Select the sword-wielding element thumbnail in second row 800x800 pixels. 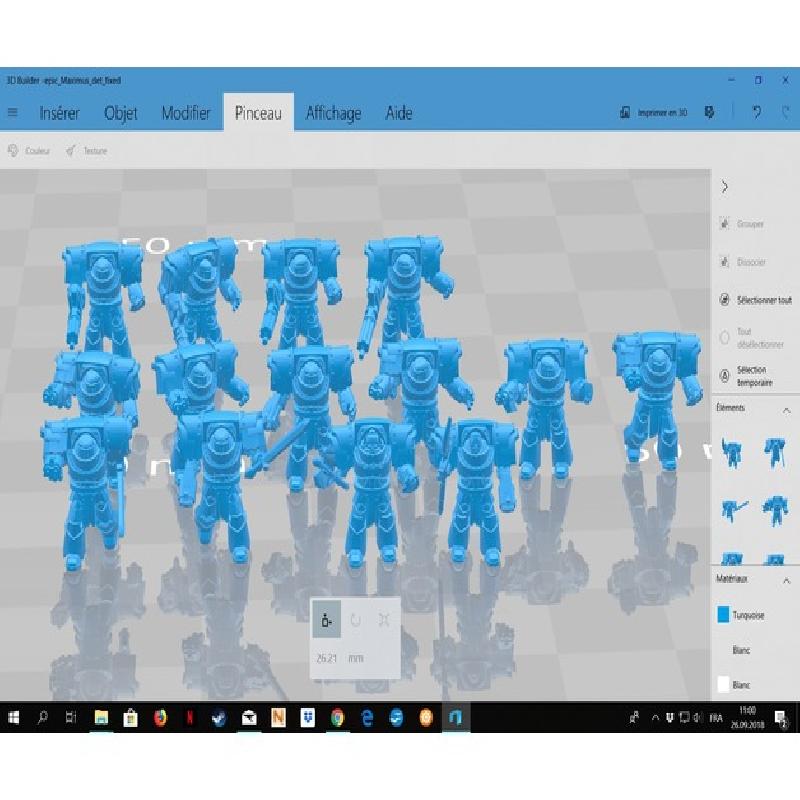(734, 509)
